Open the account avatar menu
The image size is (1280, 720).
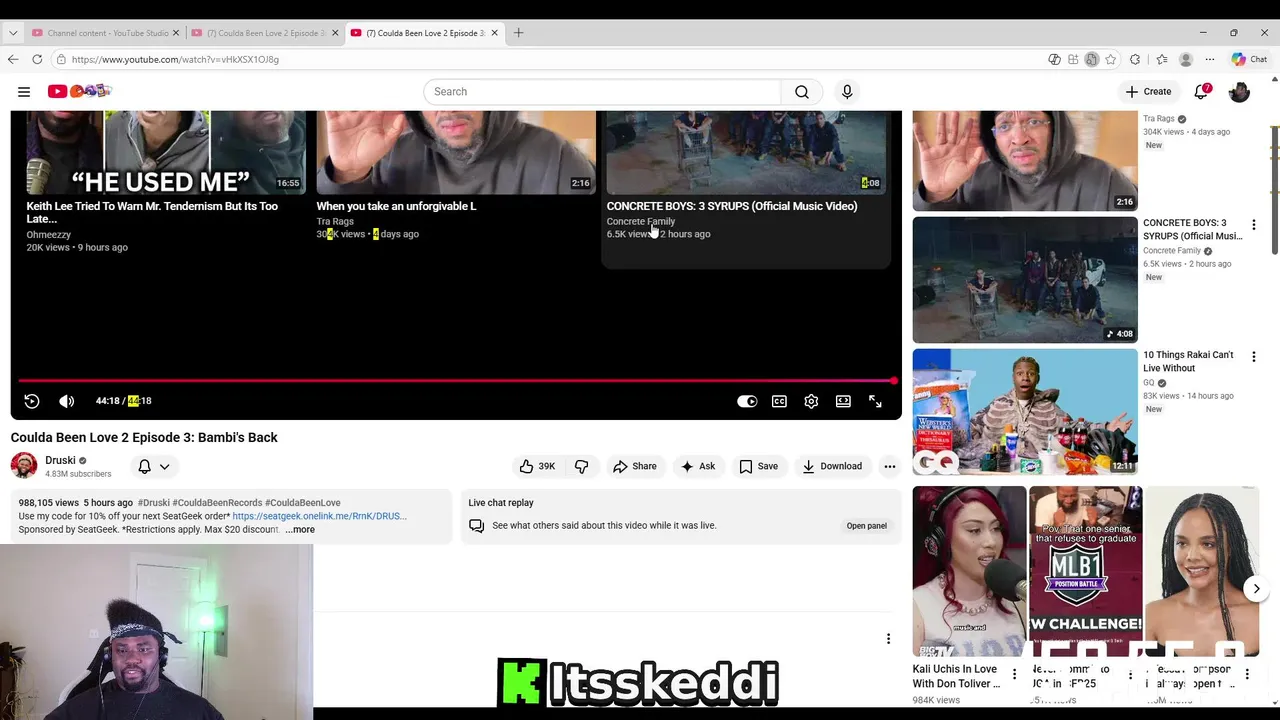(1239, 91)
